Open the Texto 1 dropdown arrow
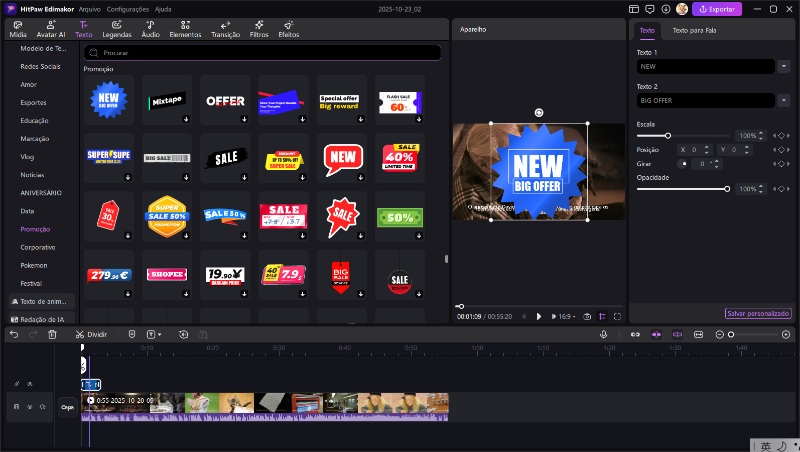 [x=783, y=66]
